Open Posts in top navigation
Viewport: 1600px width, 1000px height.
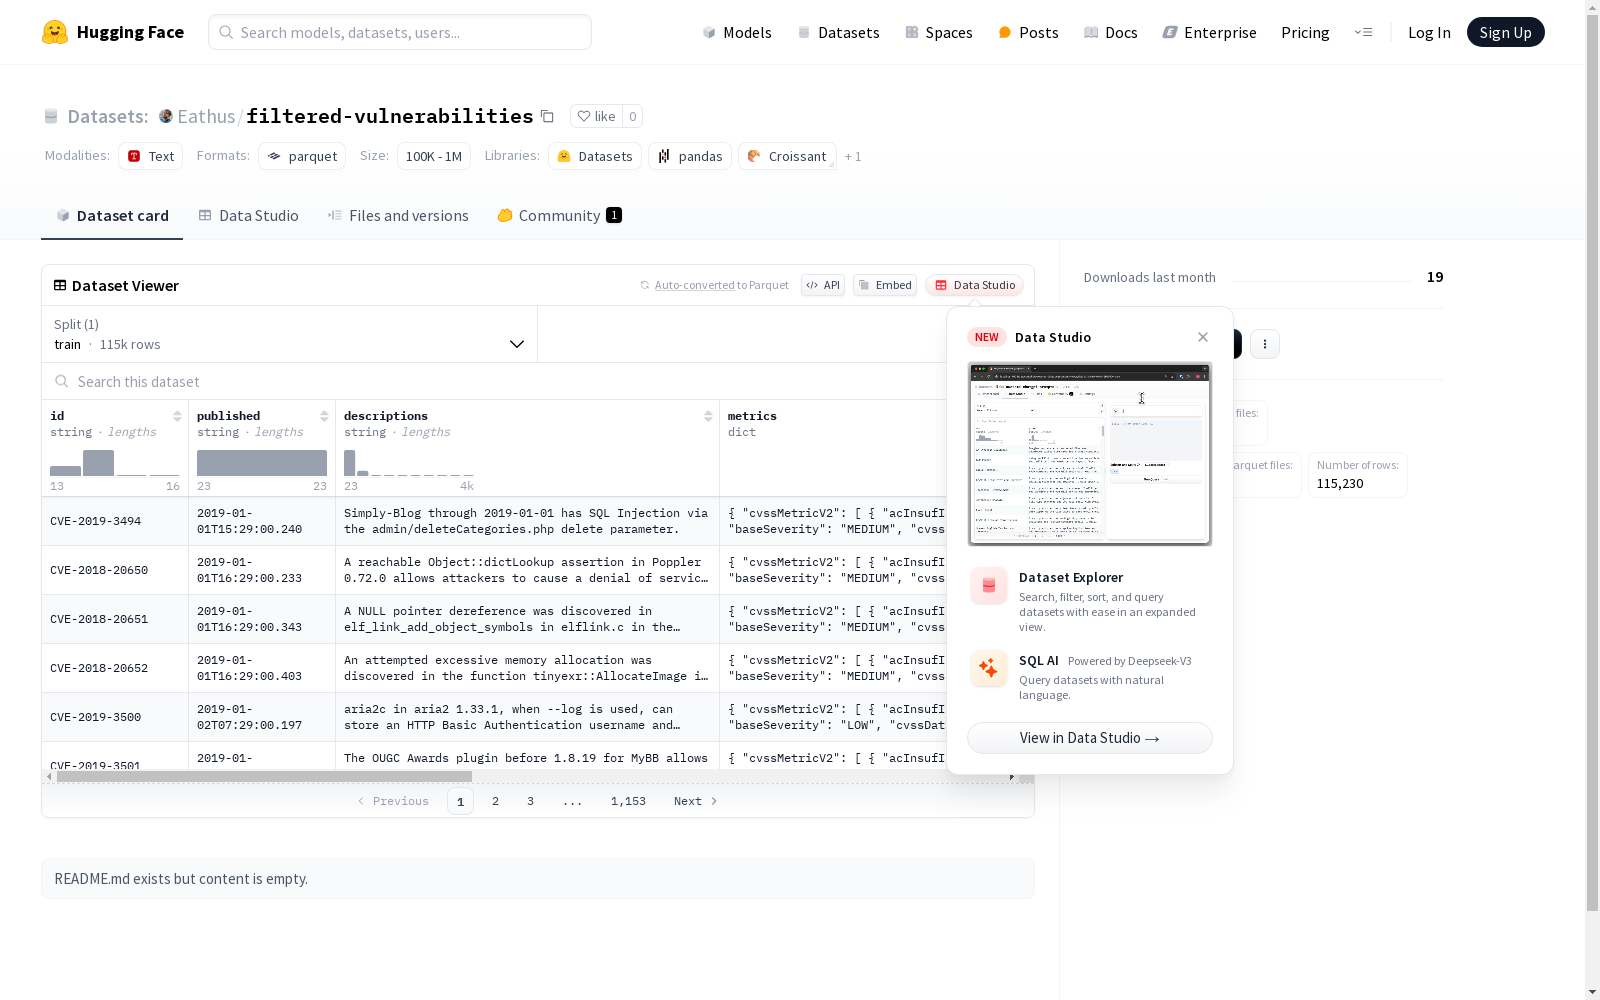[1028, 32]
